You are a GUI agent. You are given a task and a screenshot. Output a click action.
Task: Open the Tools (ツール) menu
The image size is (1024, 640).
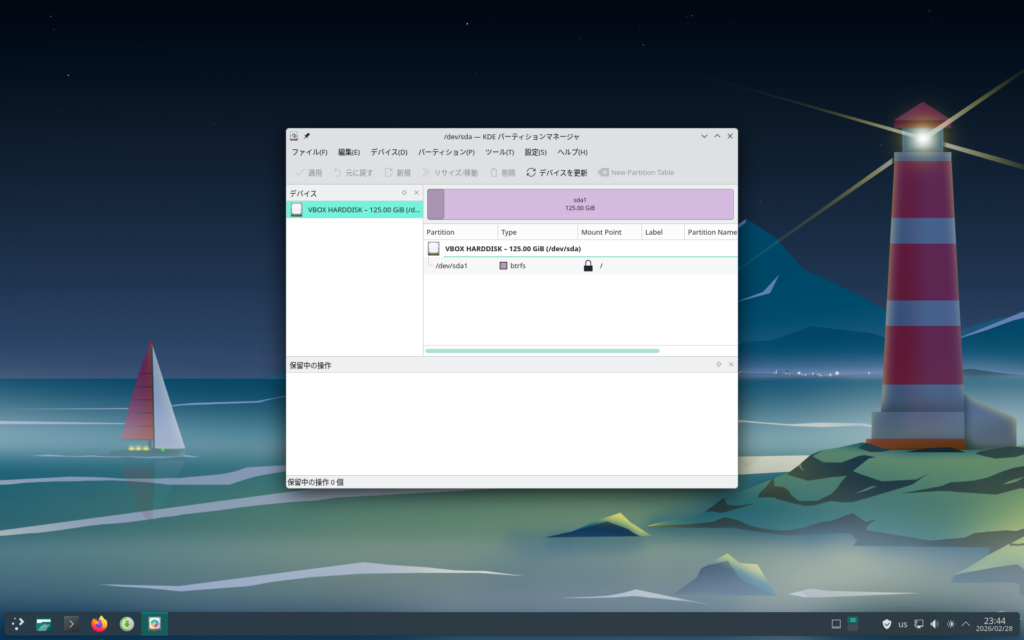click(499, 152)
